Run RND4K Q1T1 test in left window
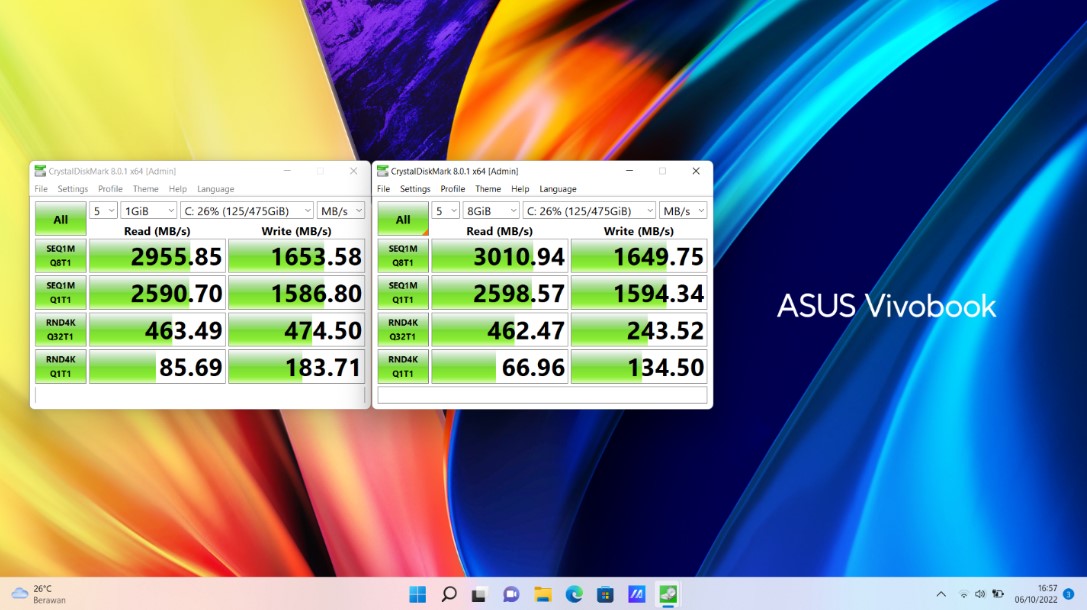 pos(60,366)
